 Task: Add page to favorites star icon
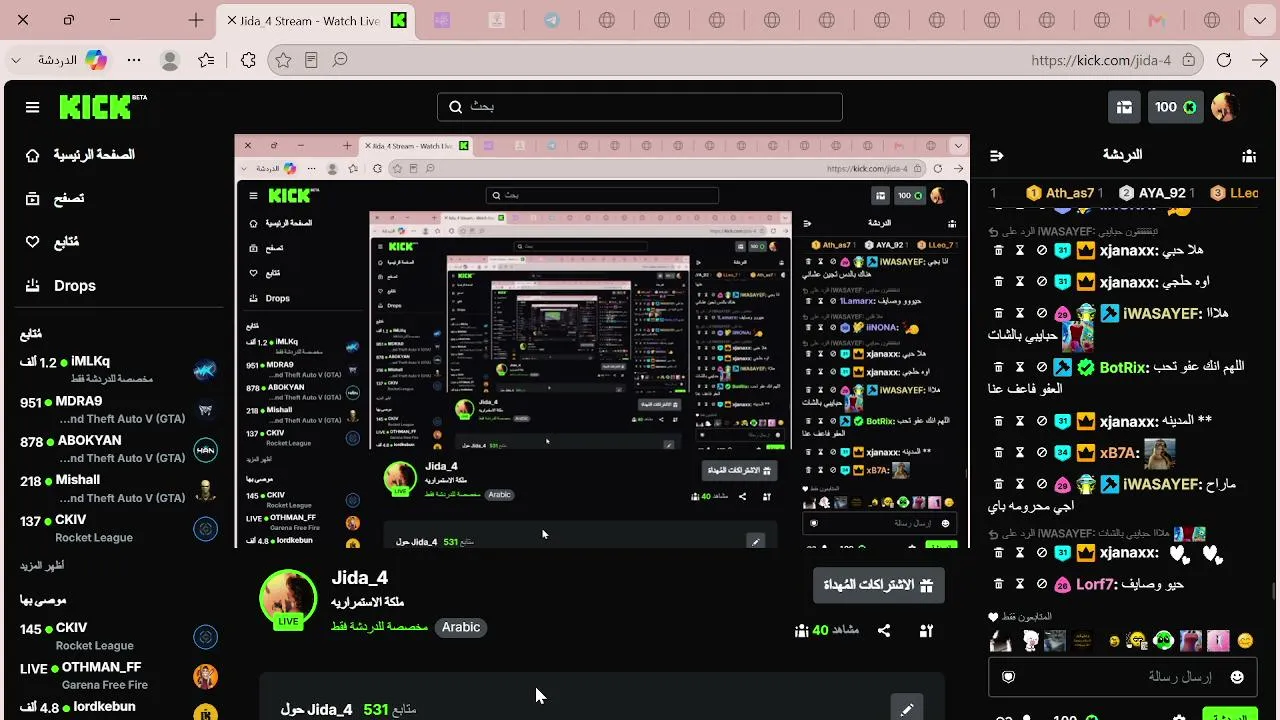(283, 60)
